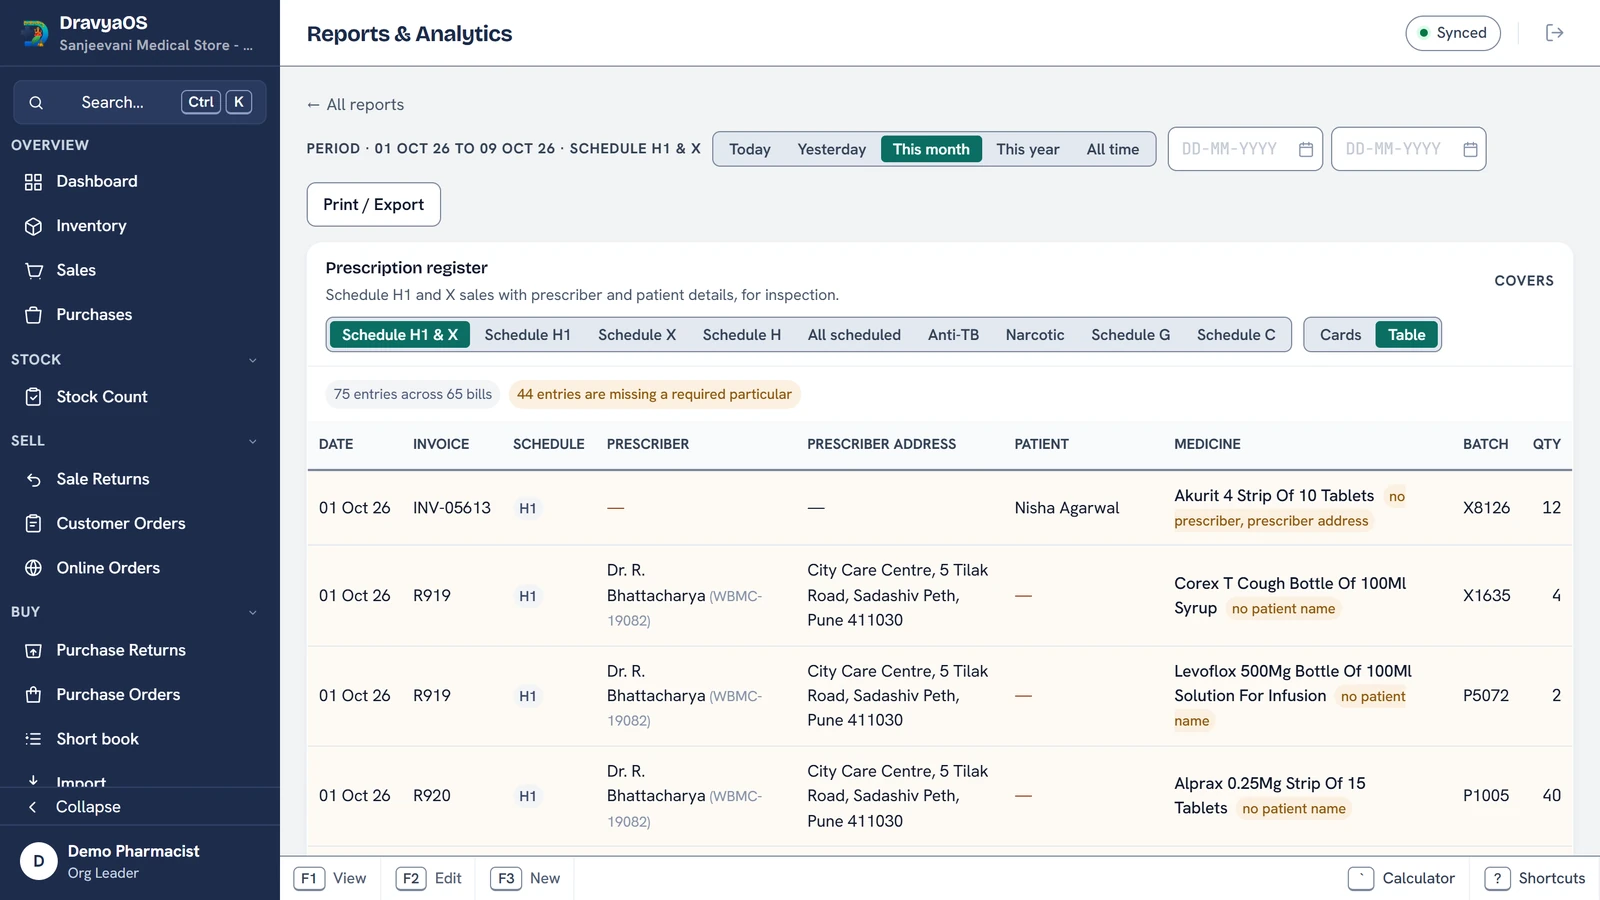Select Schedule X filter tab
This screenshot has width=1600, height=900.
point(637,335)
